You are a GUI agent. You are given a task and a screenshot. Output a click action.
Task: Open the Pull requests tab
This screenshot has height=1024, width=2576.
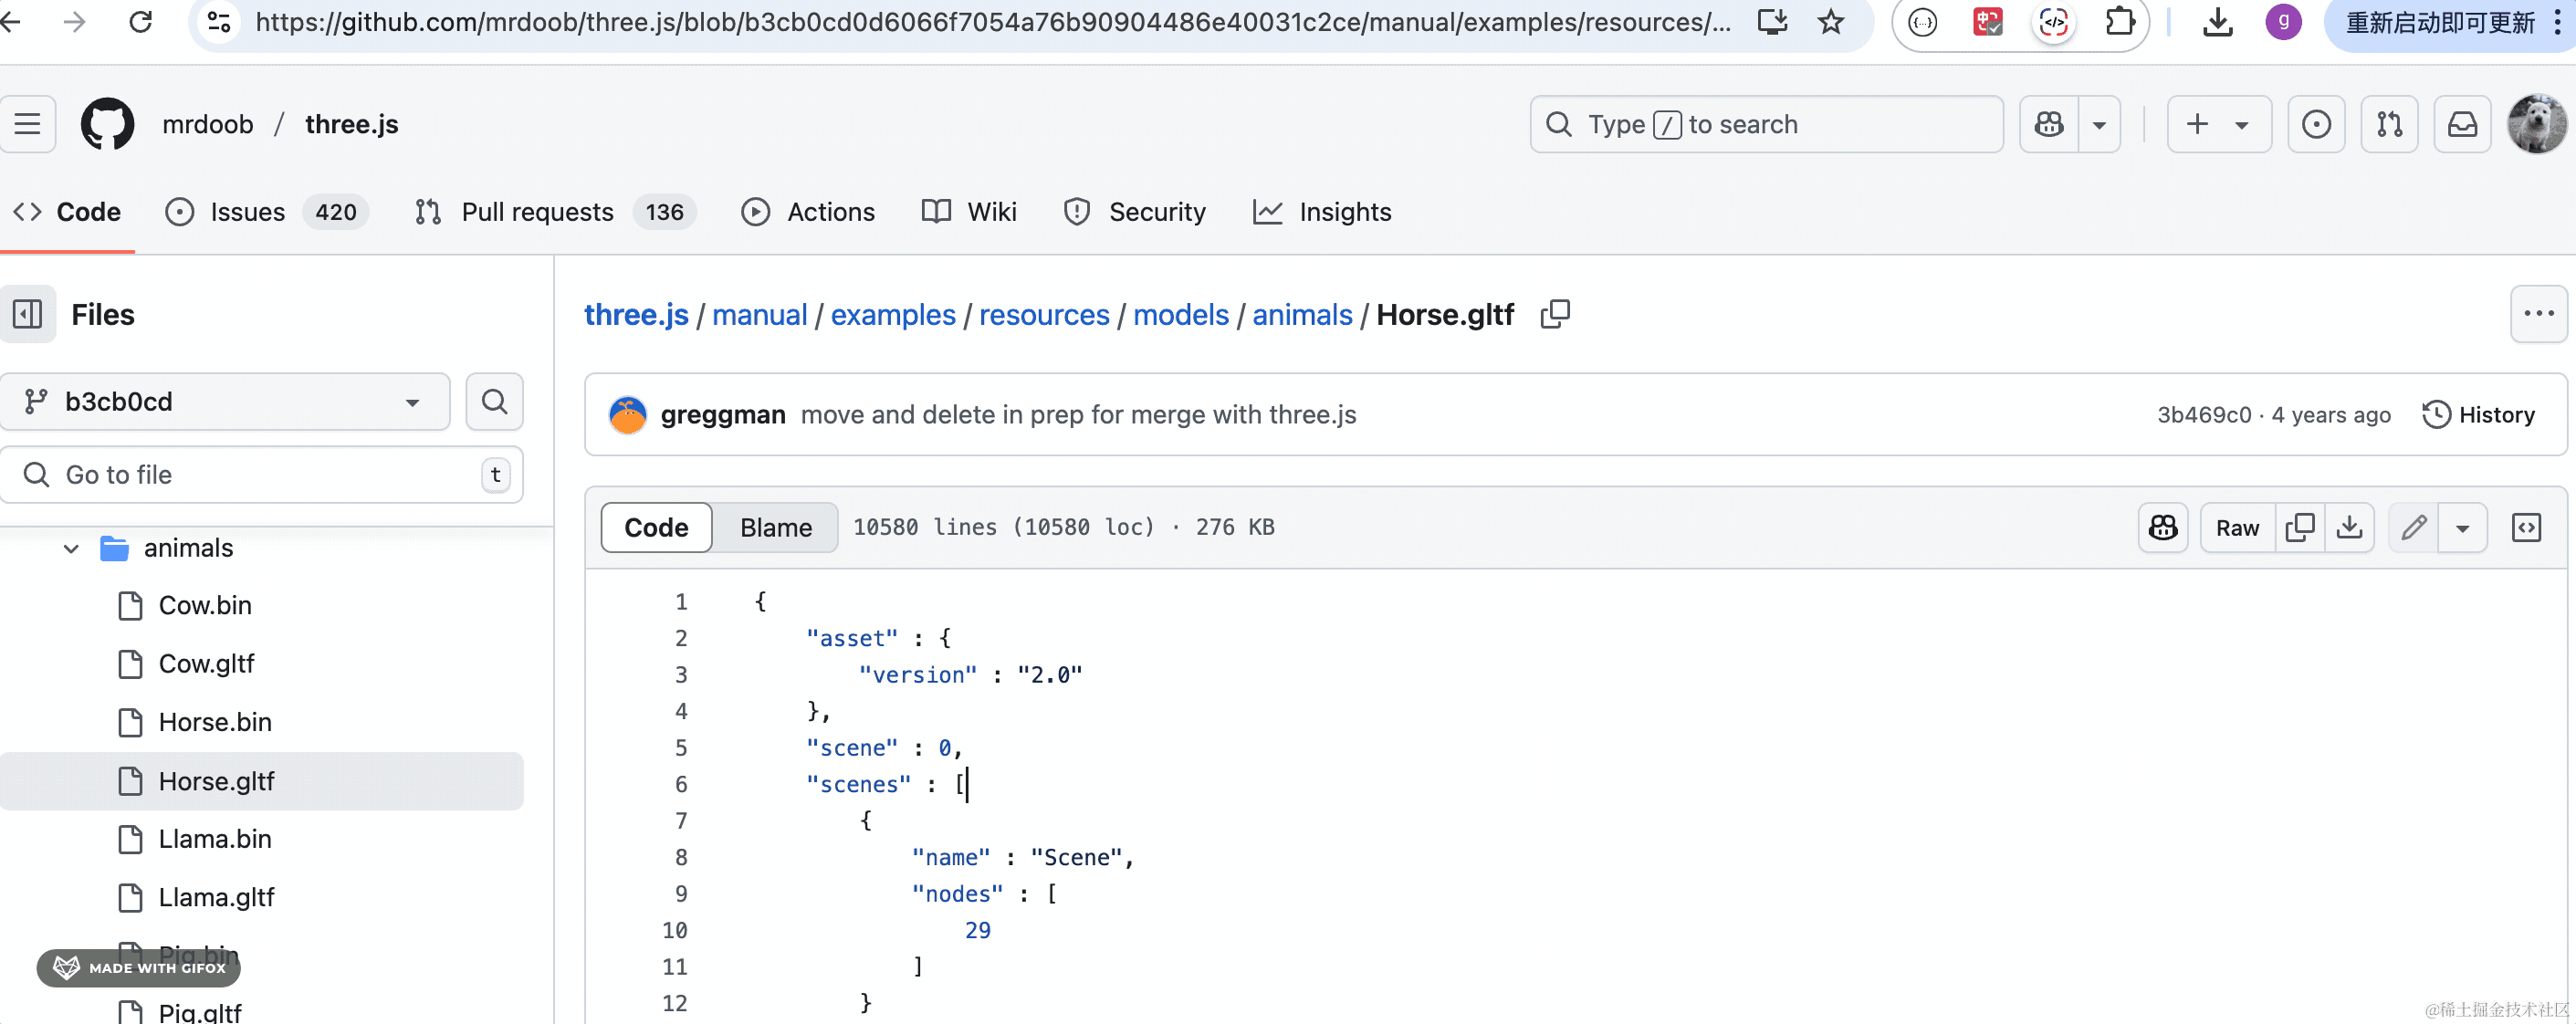555,212
